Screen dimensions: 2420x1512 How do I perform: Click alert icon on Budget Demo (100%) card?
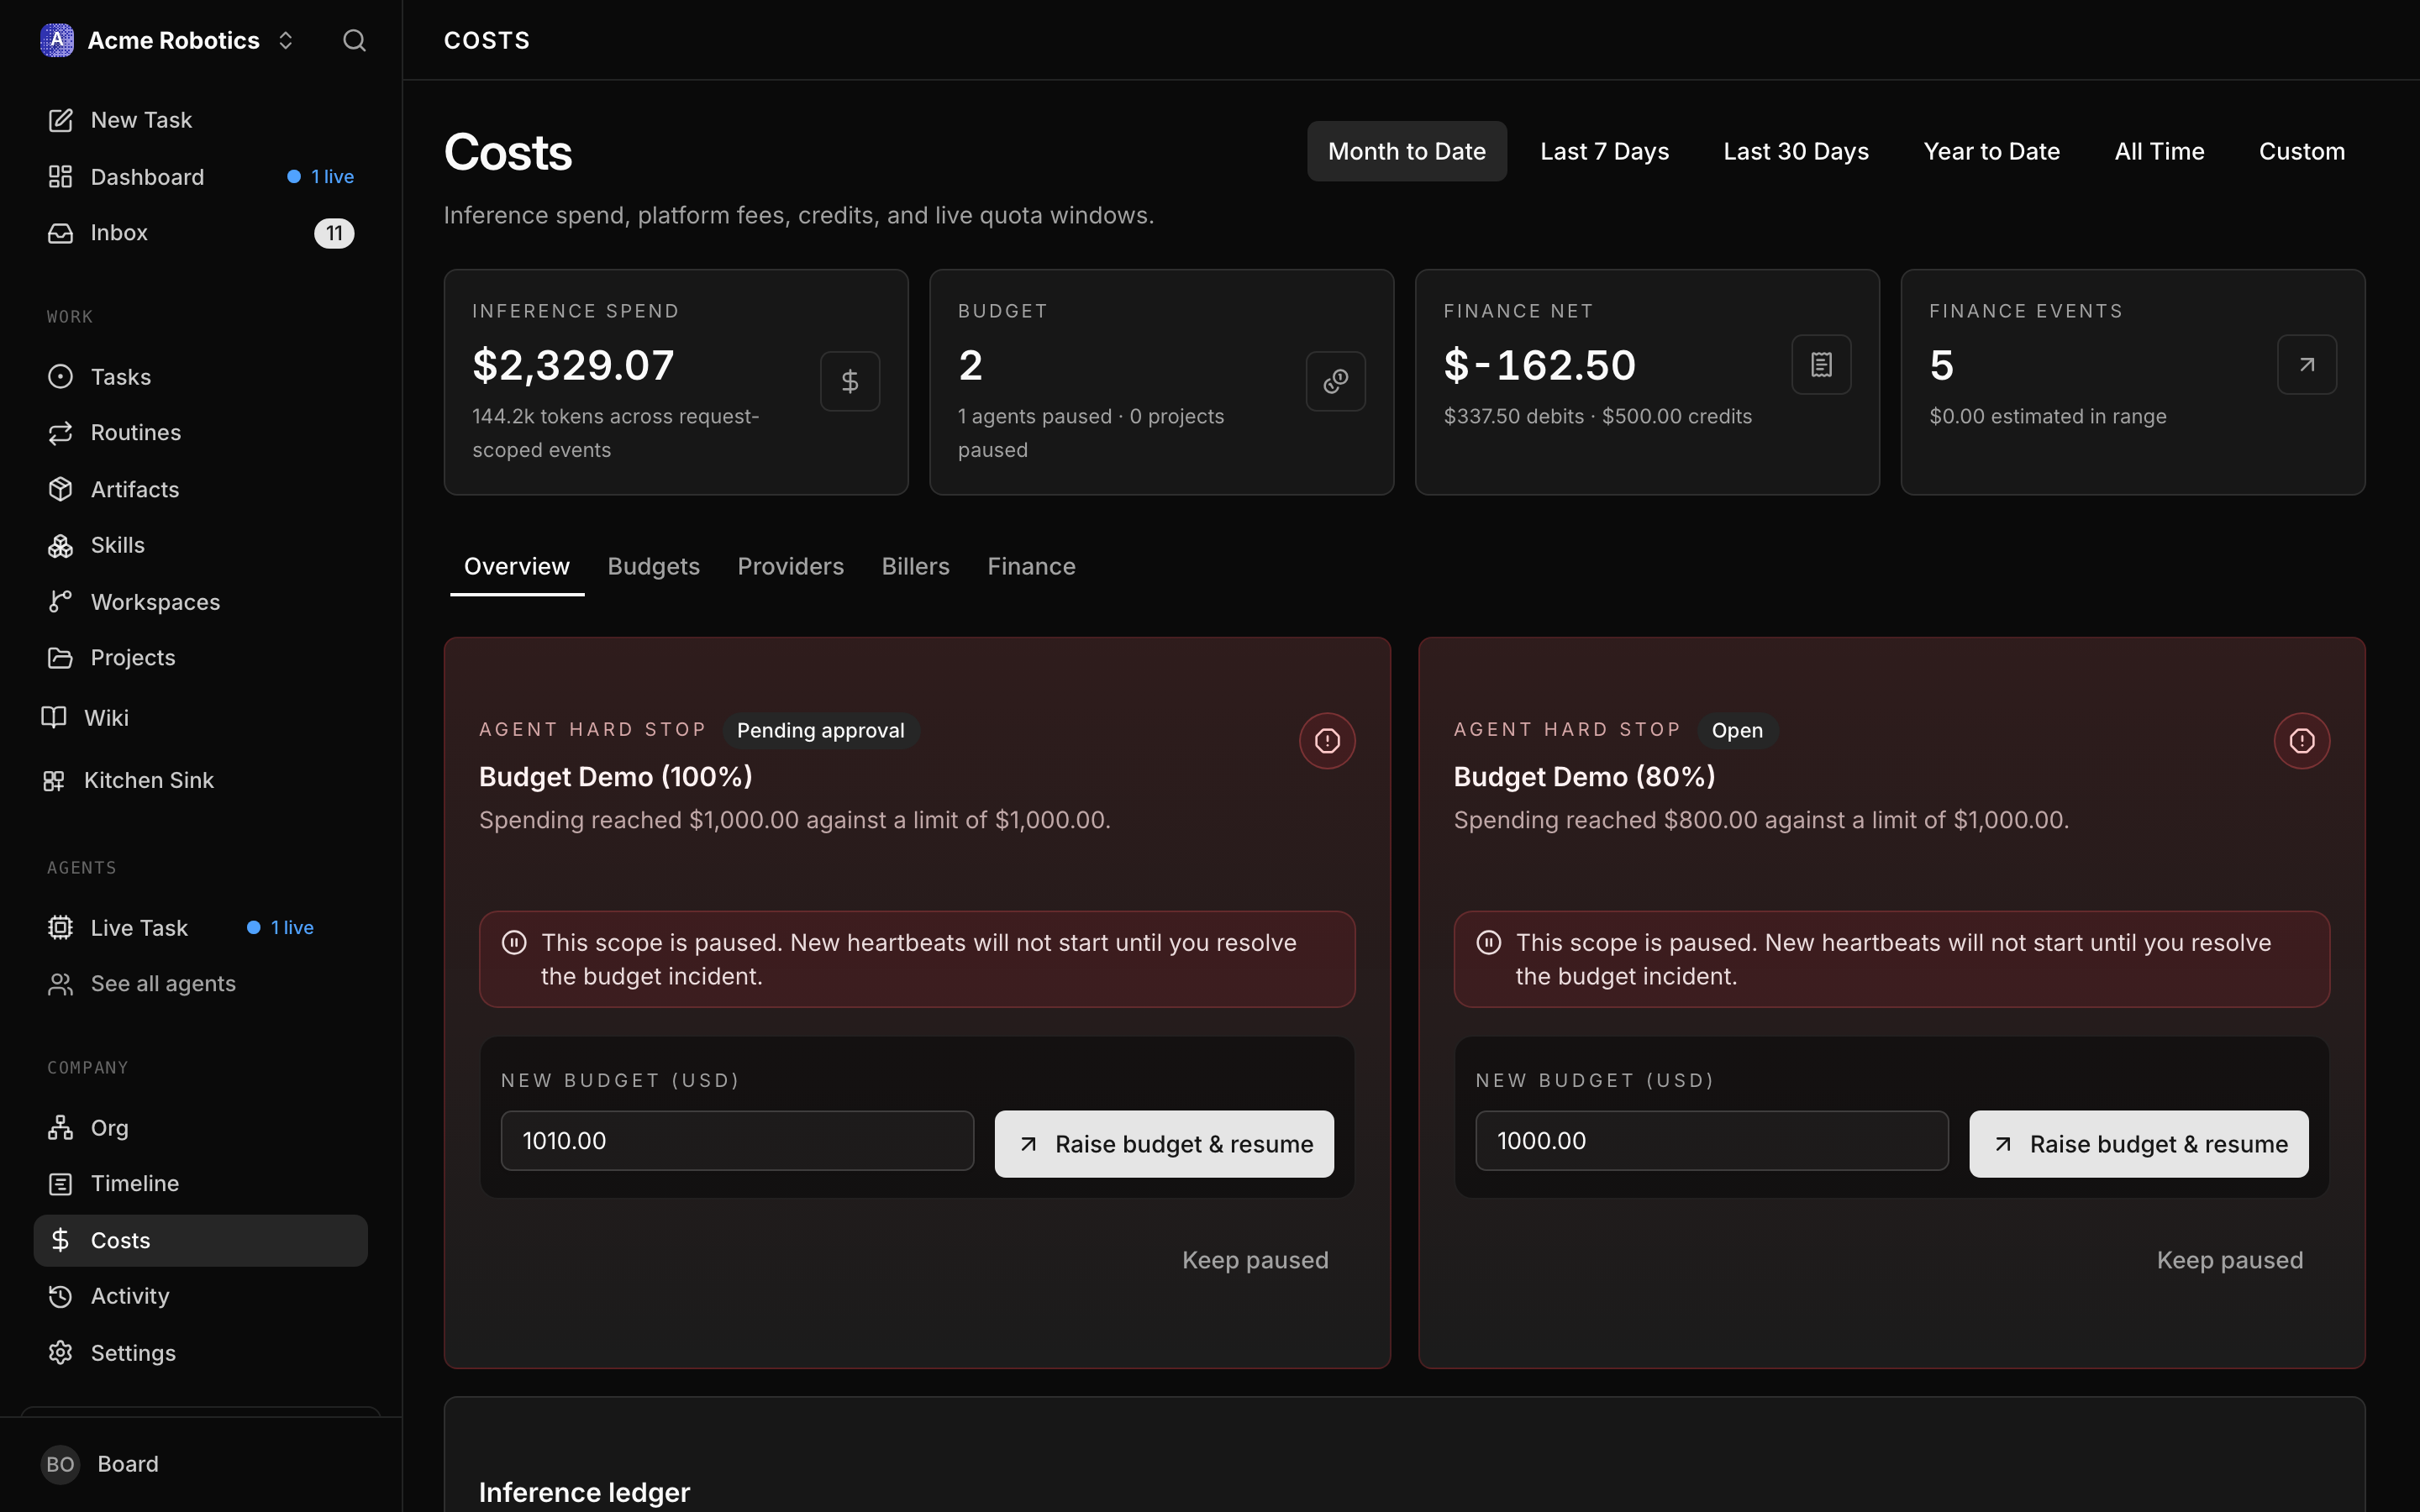(x=1327, y=741)
